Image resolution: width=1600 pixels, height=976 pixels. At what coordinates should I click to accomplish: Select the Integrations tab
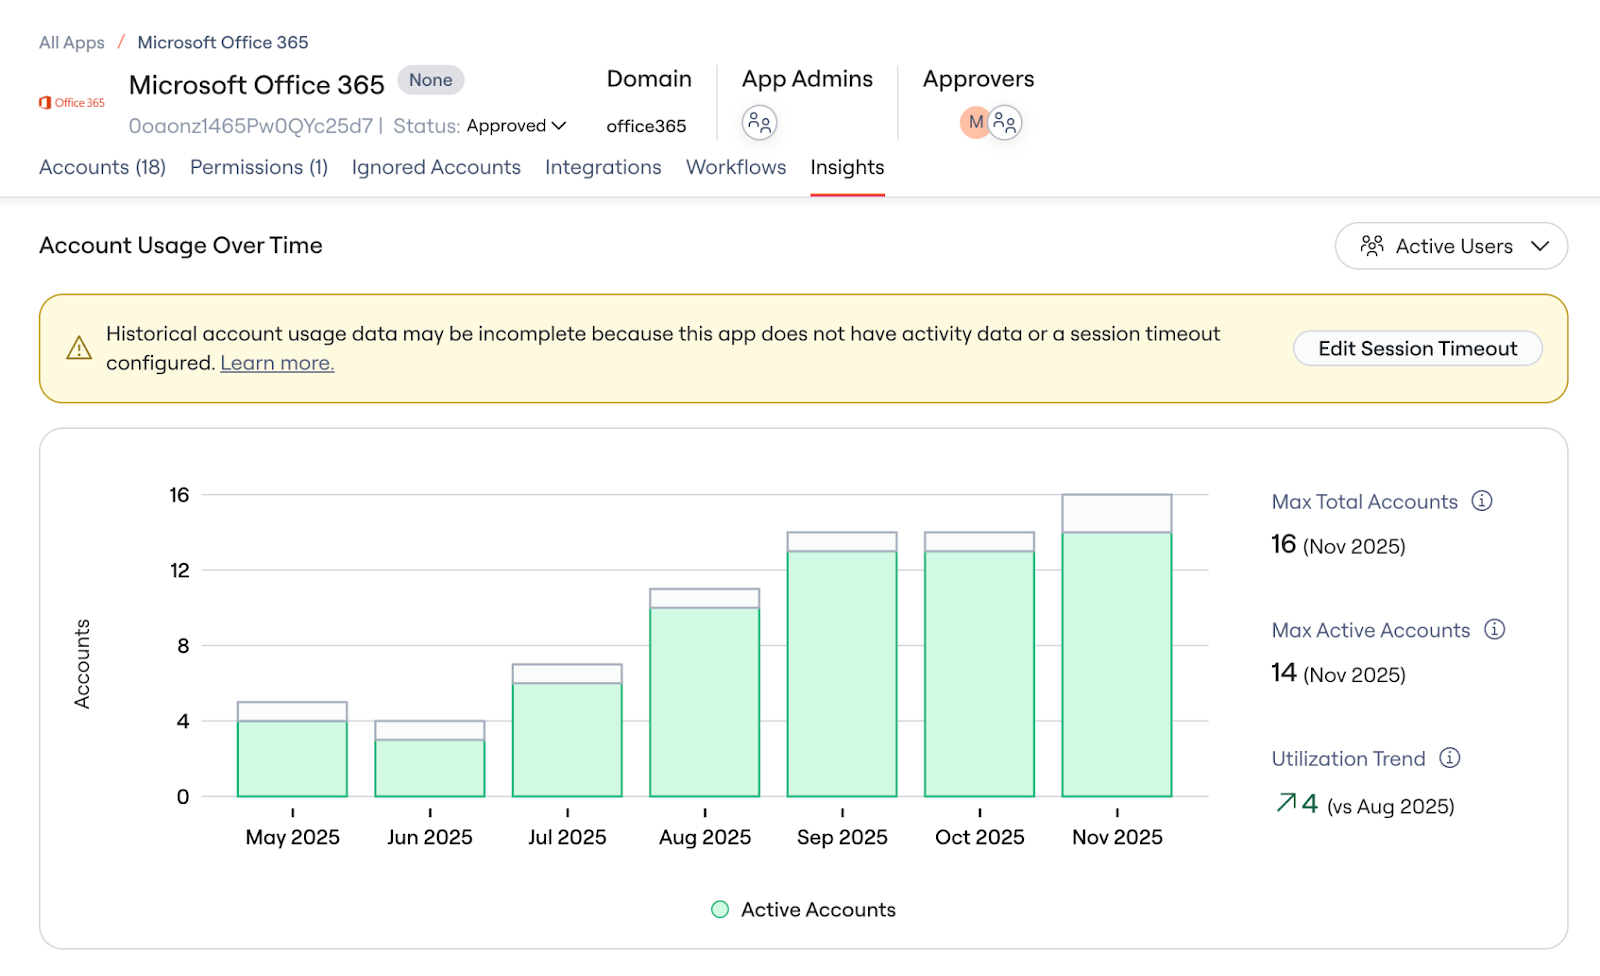(603, 167)
